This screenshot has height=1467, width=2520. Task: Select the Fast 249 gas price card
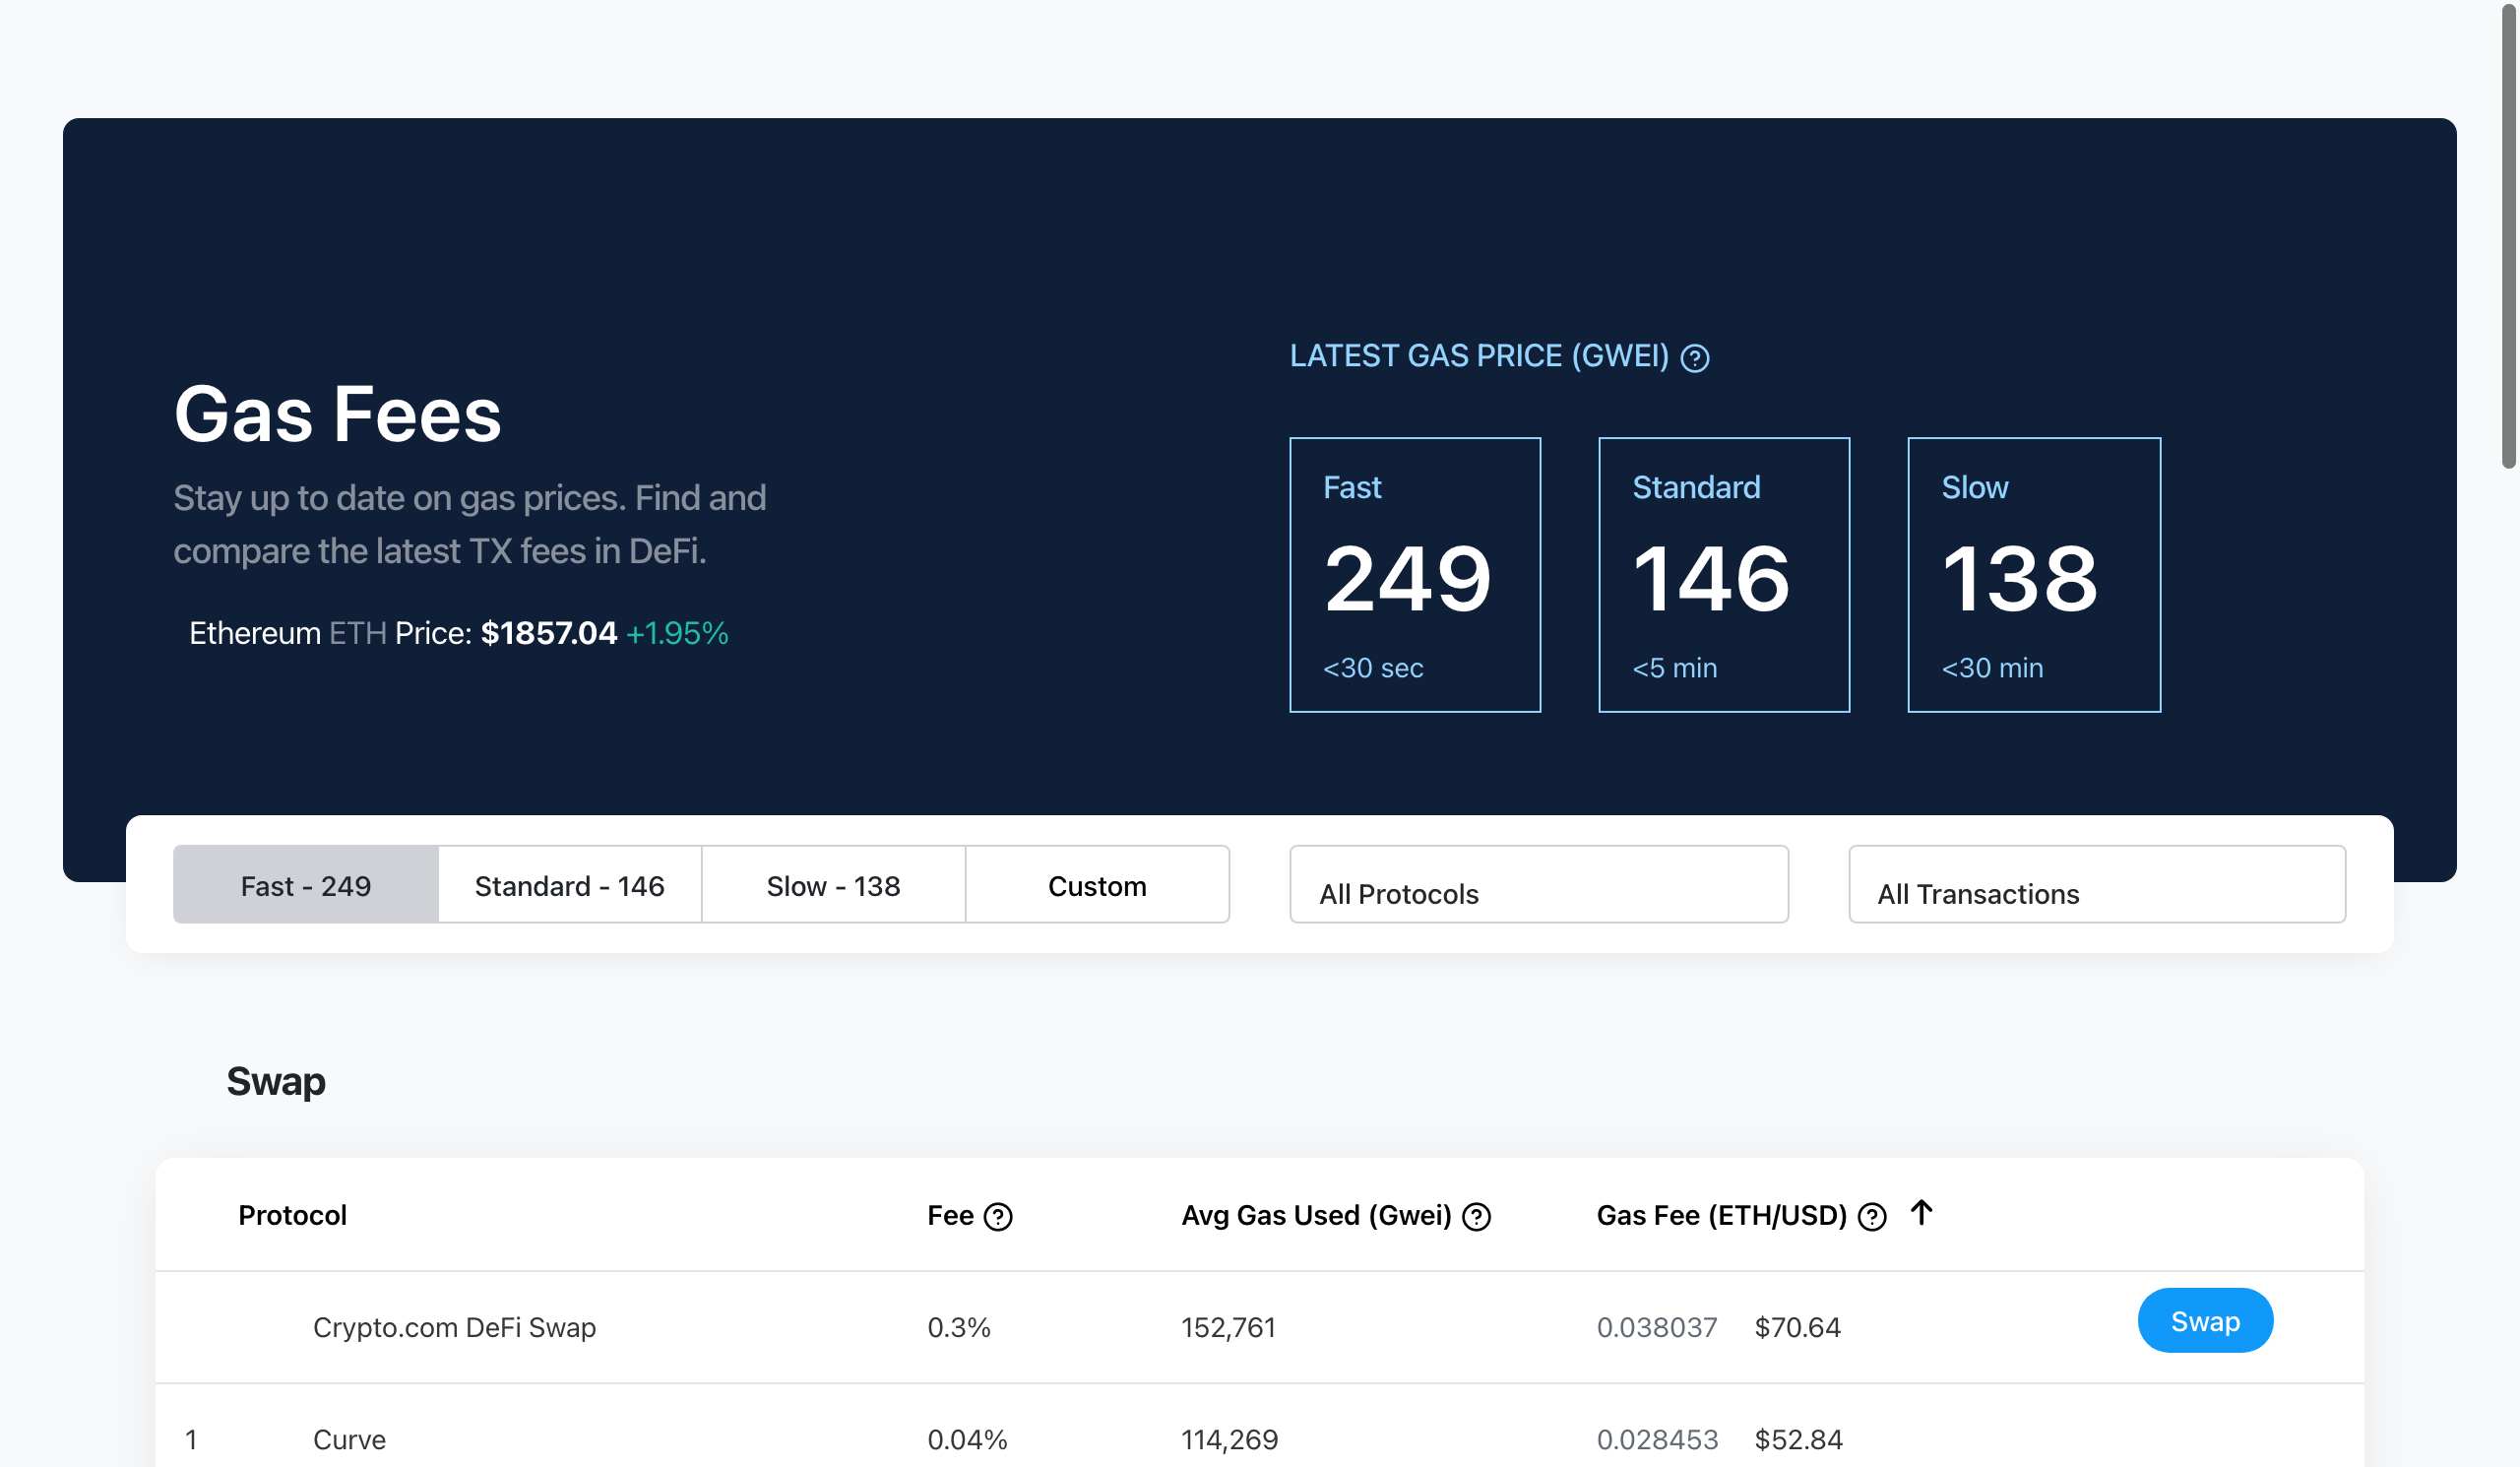coord(1416,574)
